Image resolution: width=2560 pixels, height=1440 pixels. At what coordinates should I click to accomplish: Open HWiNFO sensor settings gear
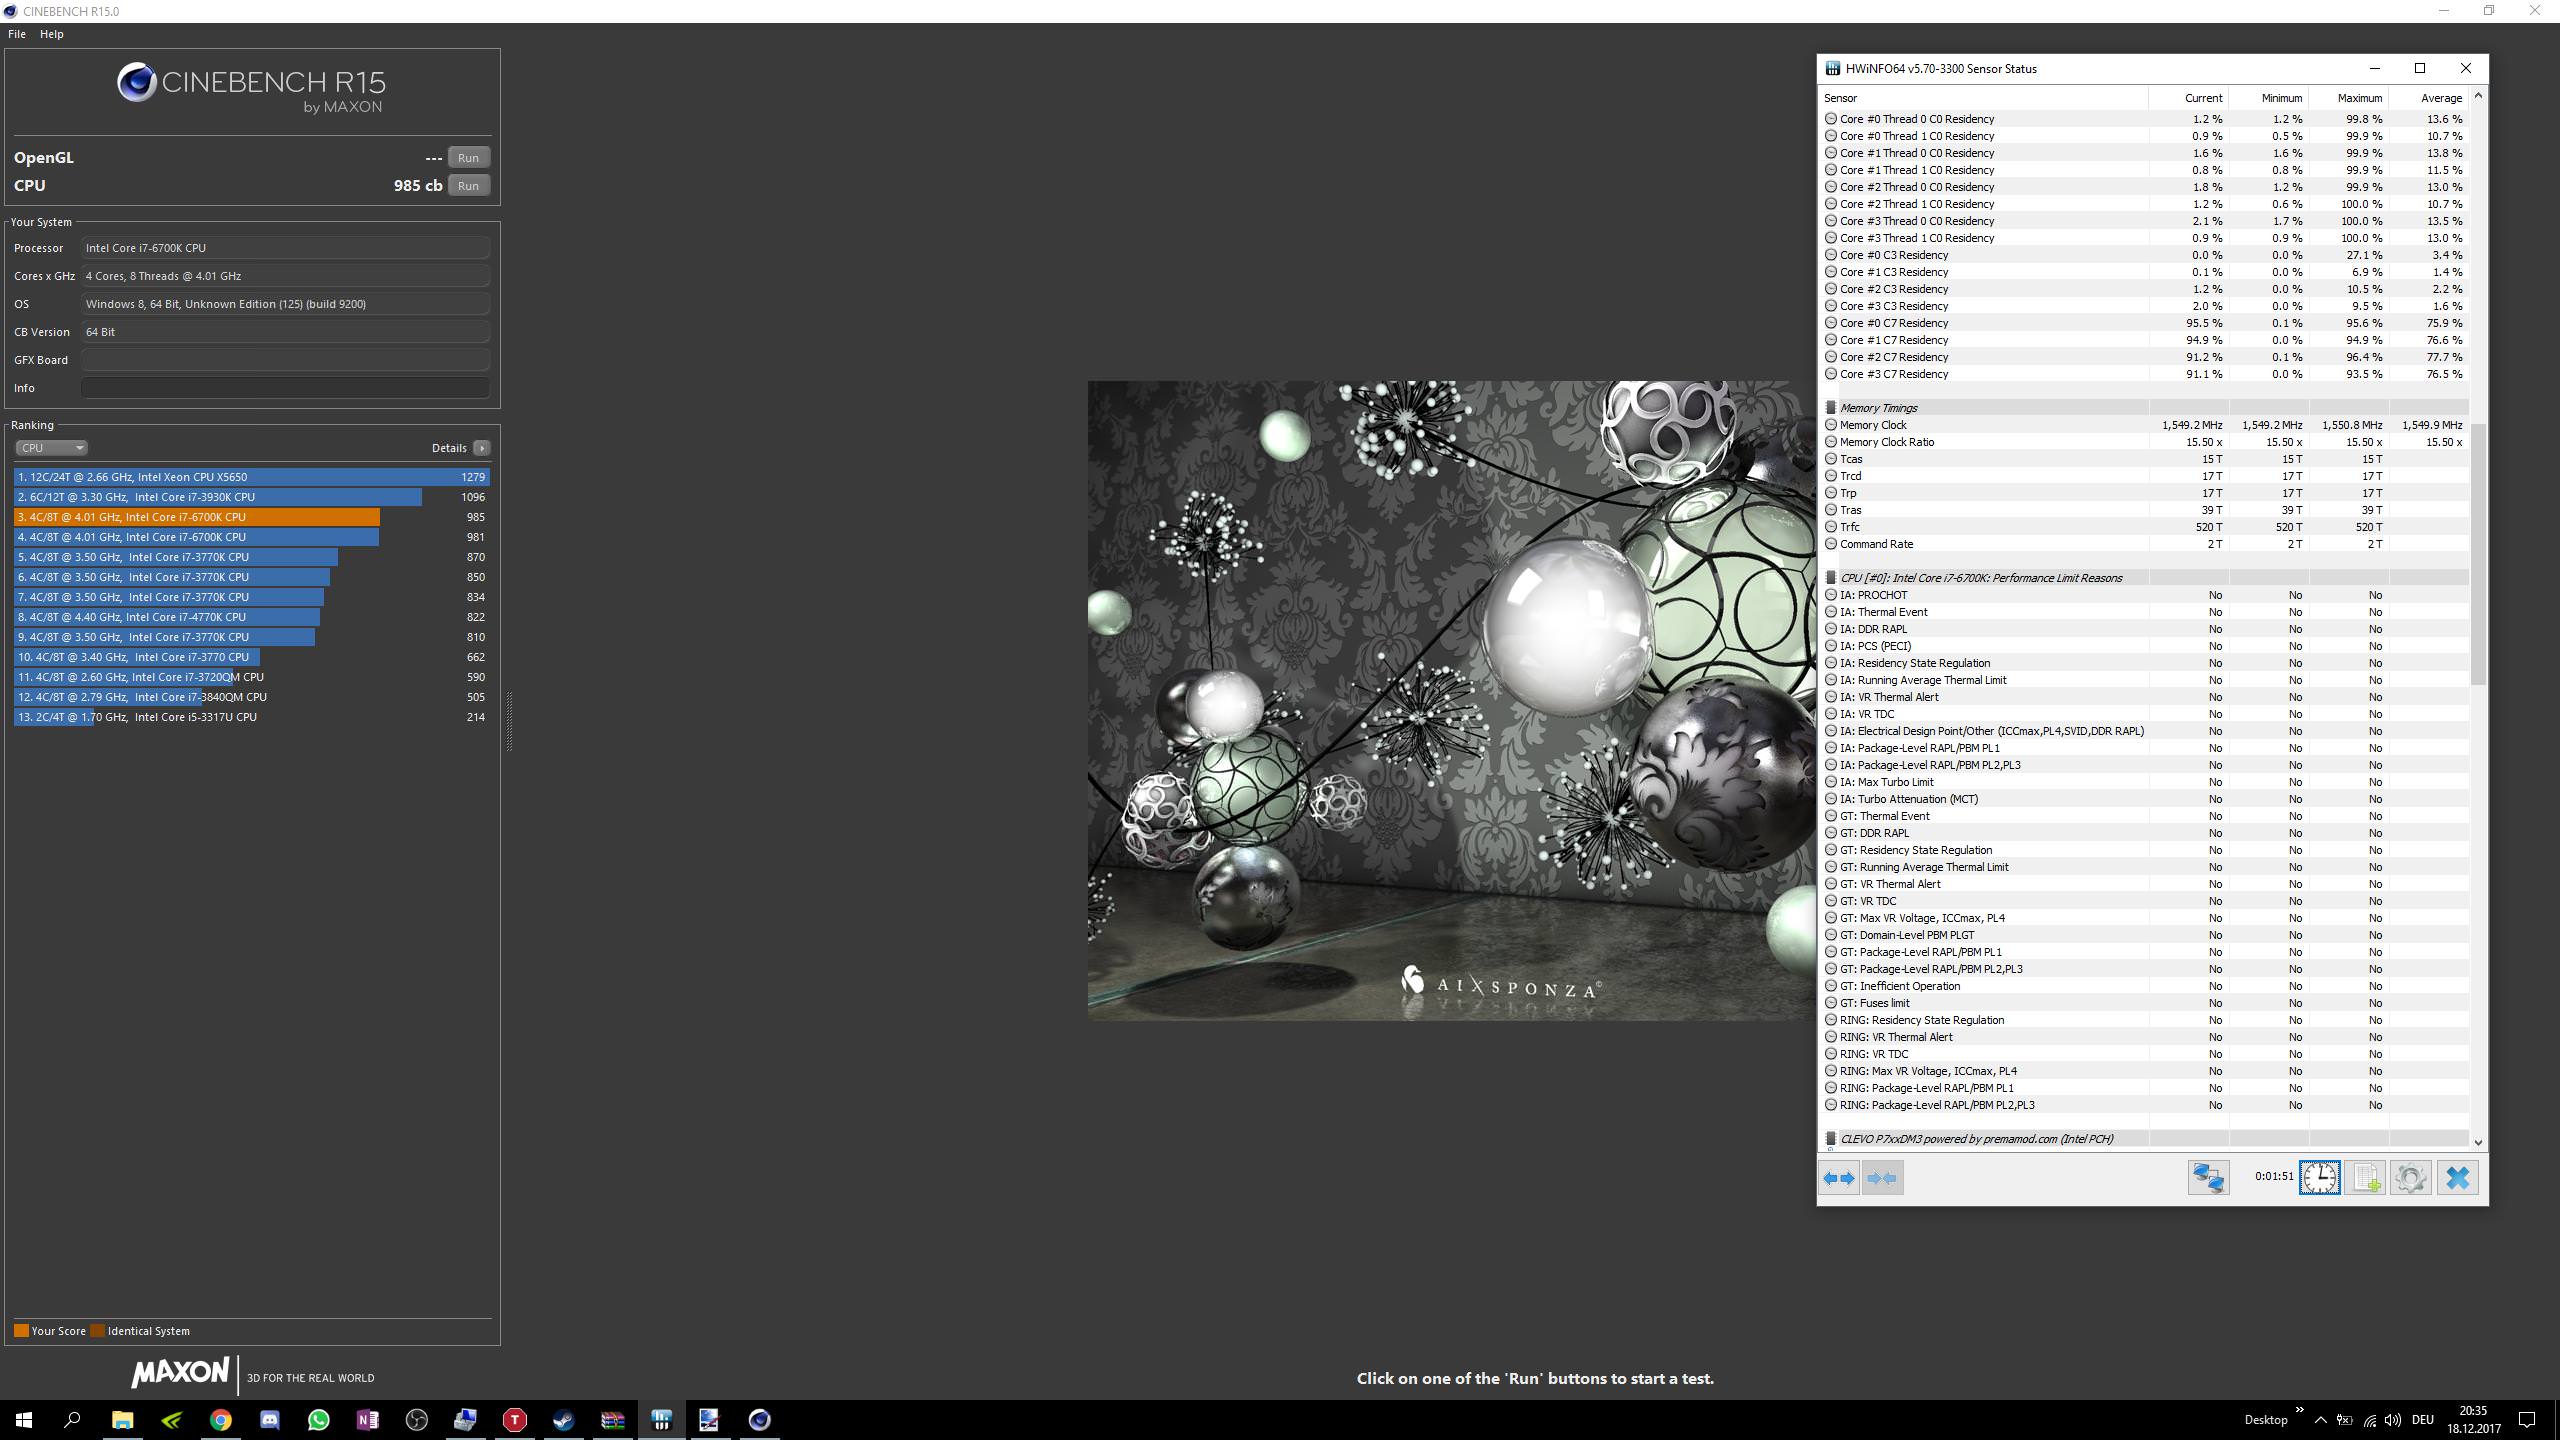[x=2410, y=1178]
